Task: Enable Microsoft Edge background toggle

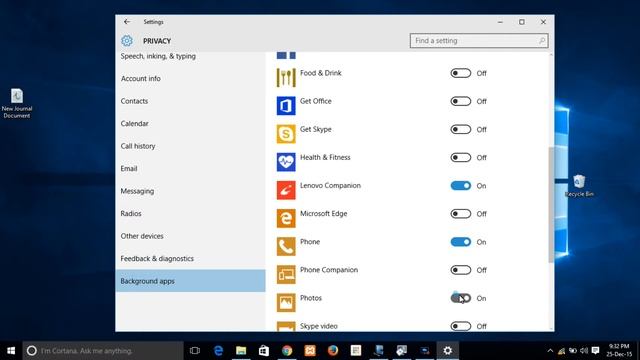Action: click(x=460, y=214)
